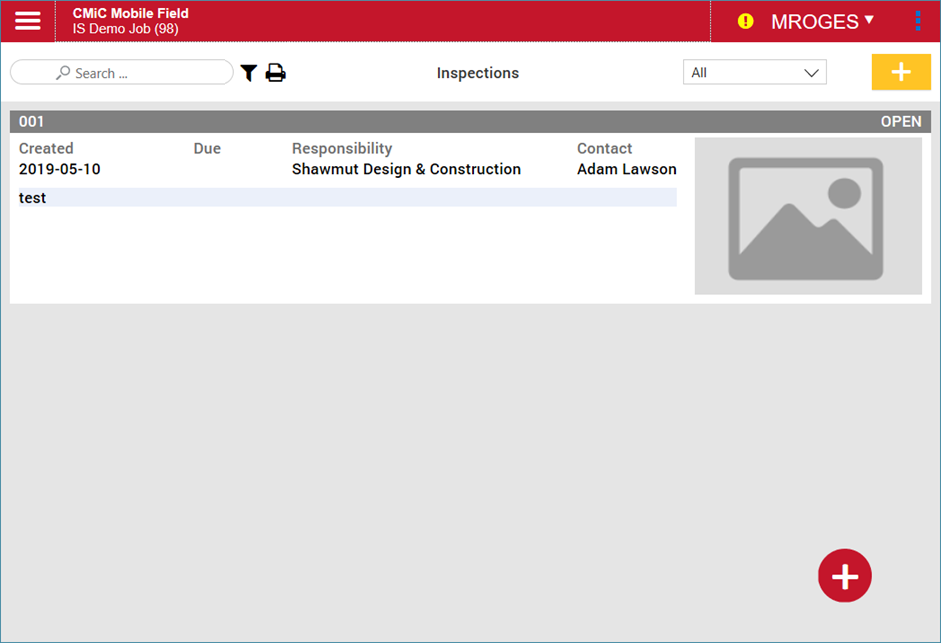Focus the Search input field
Screen dimensions: 941x643
(140, 73)
